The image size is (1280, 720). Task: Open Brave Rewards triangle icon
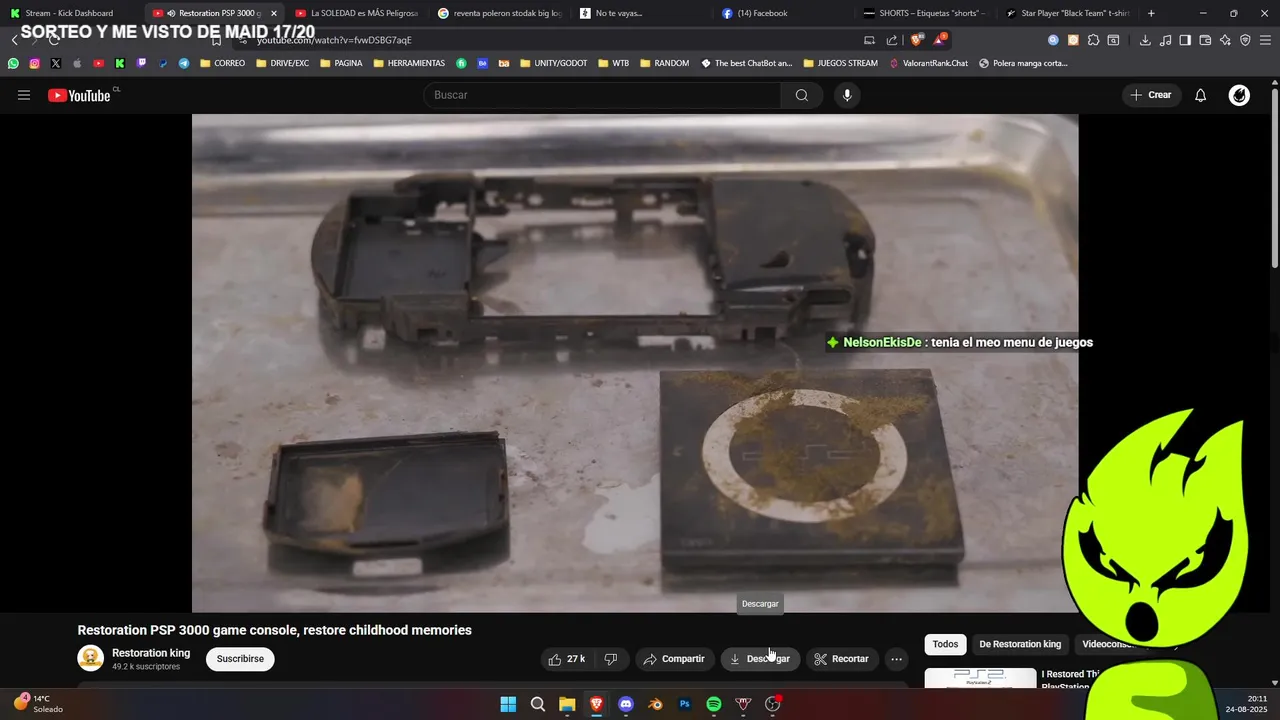click(x=939, y=40)
